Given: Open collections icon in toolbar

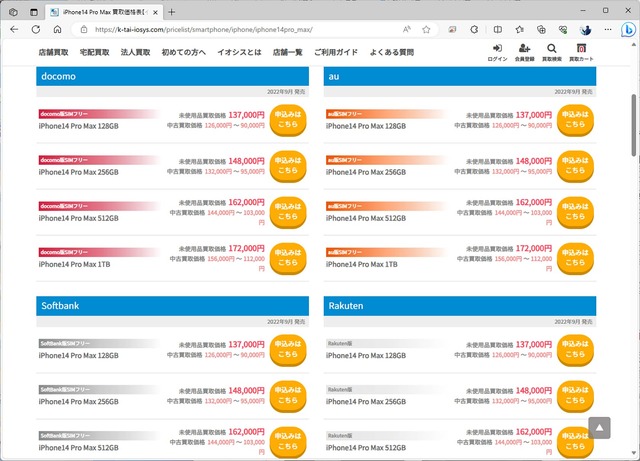Looking at the screenshot, I should 541,29.
